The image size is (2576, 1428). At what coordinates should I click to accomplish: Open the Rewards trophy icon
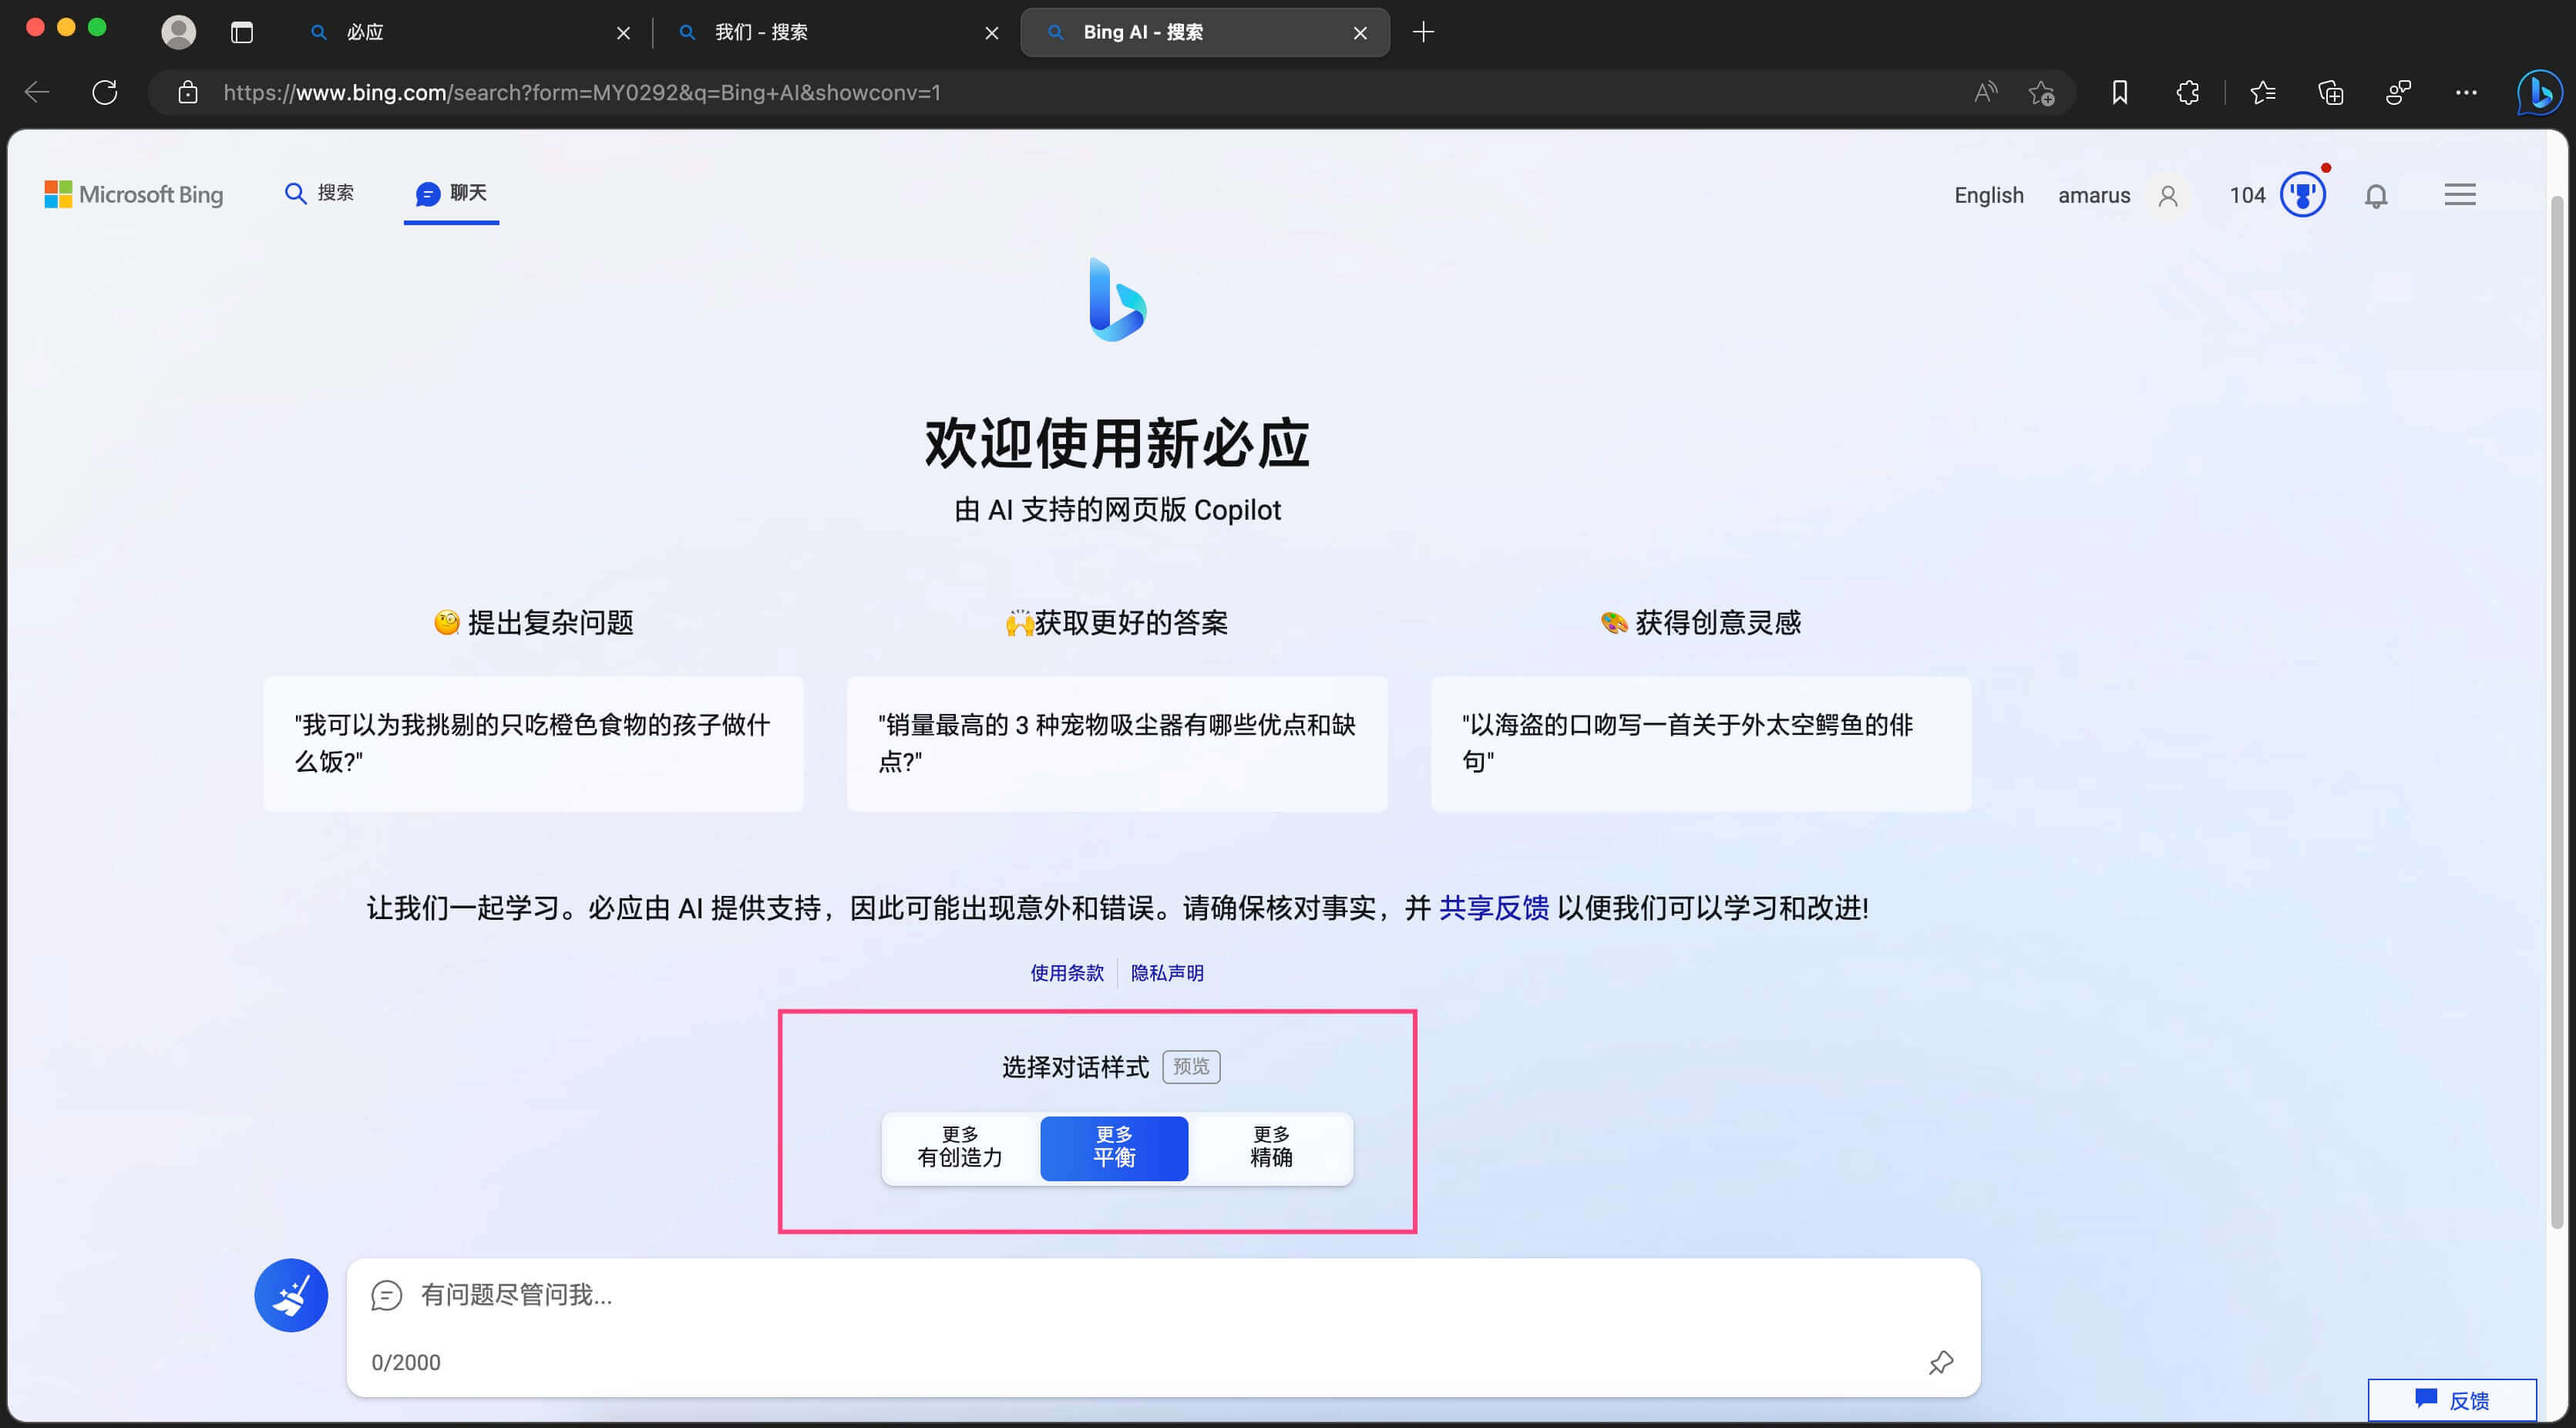point(2302,195)
